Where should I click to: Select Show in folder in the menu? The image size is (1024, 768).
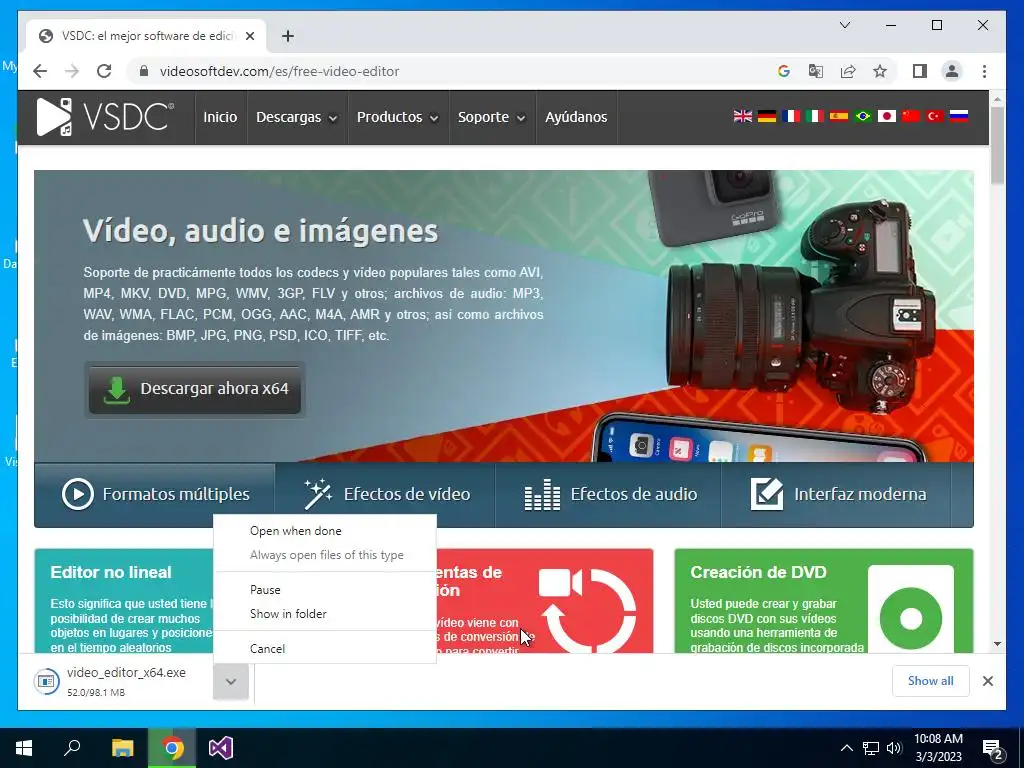pos(325,614)
